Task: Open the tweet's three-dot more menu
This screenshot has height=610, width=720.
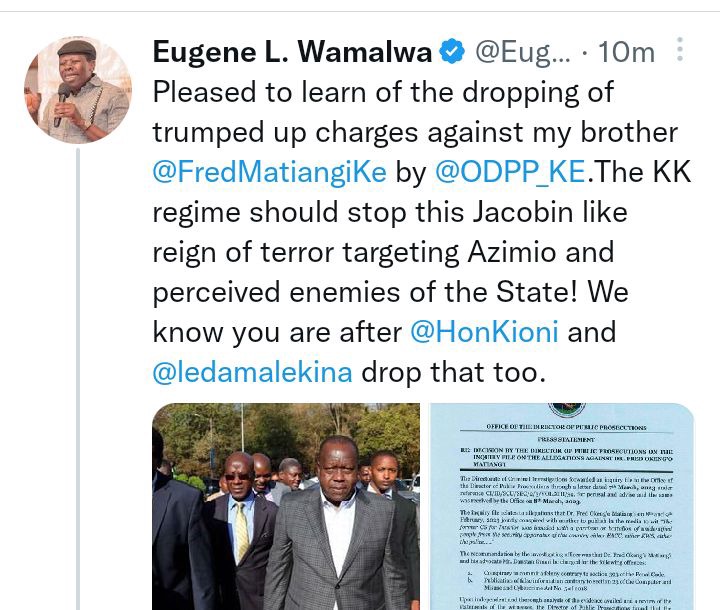Action: click(x=680, y=50)
